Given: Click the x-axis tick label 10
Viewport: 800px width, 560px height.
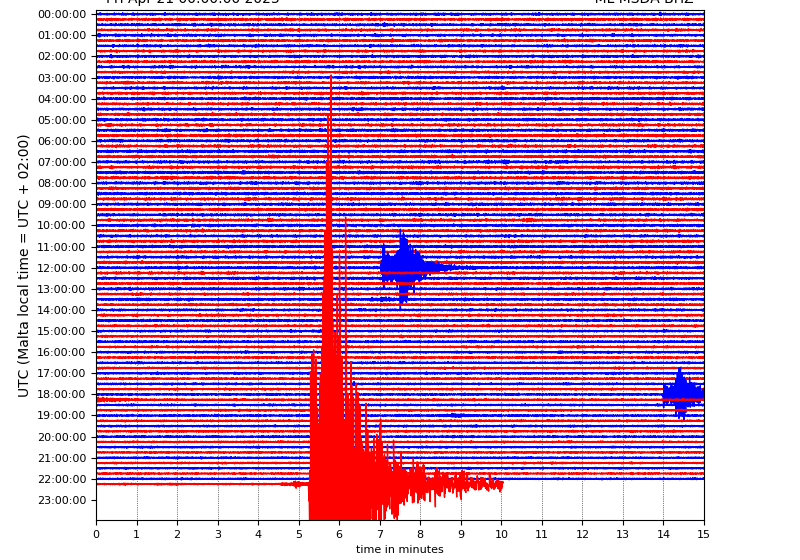Looking at the screenshot, I should [502, 534].
